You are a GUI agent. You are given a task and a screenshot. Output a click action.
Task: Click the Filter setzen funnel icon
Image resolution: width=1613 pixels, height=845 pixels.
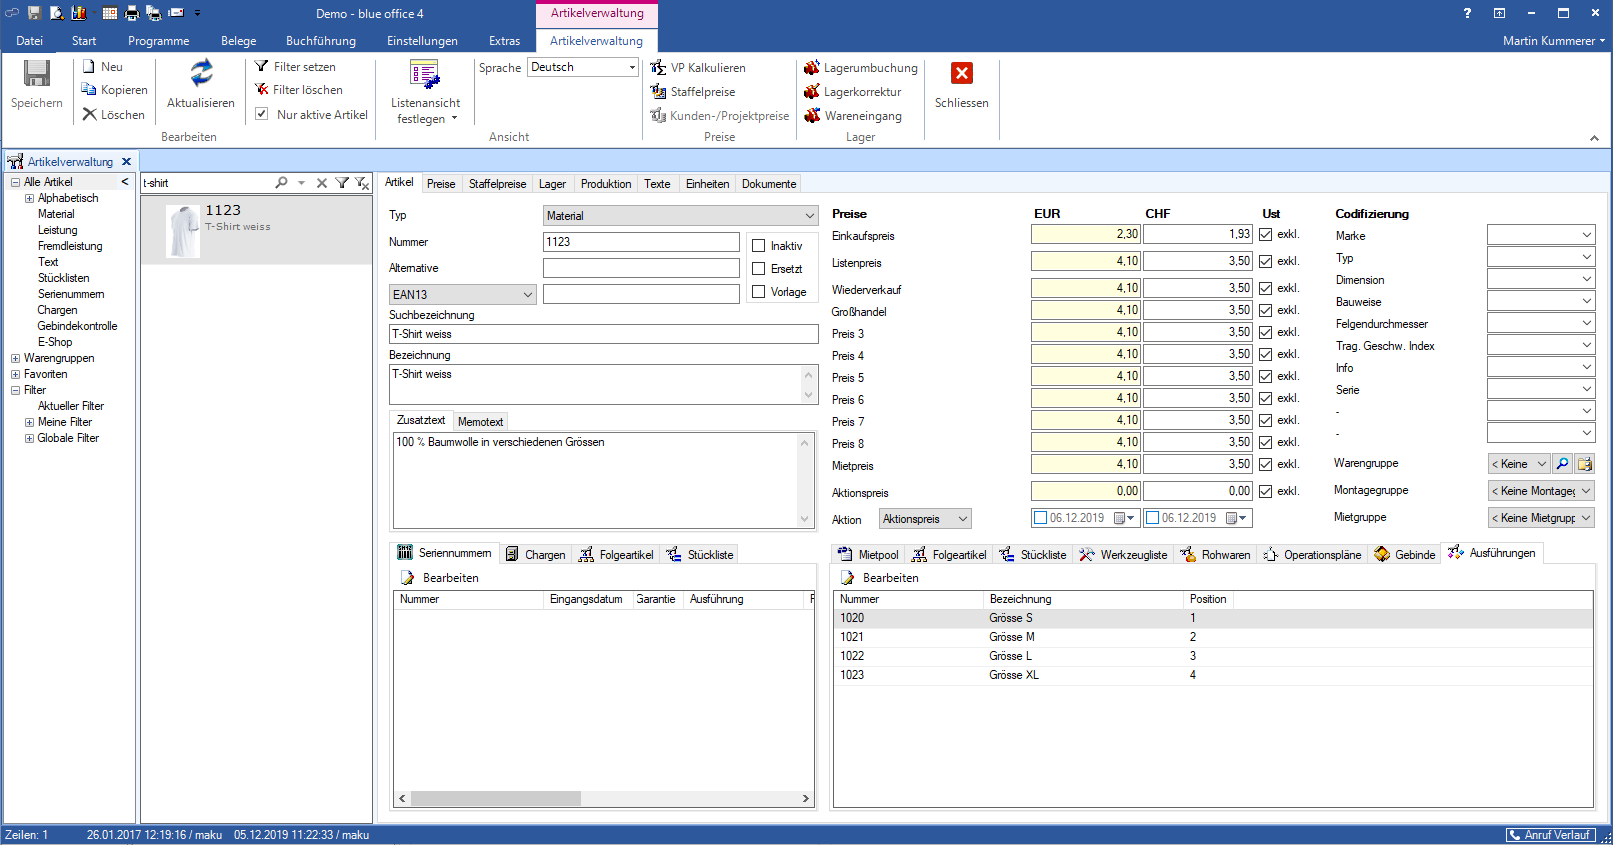(262, 67)
